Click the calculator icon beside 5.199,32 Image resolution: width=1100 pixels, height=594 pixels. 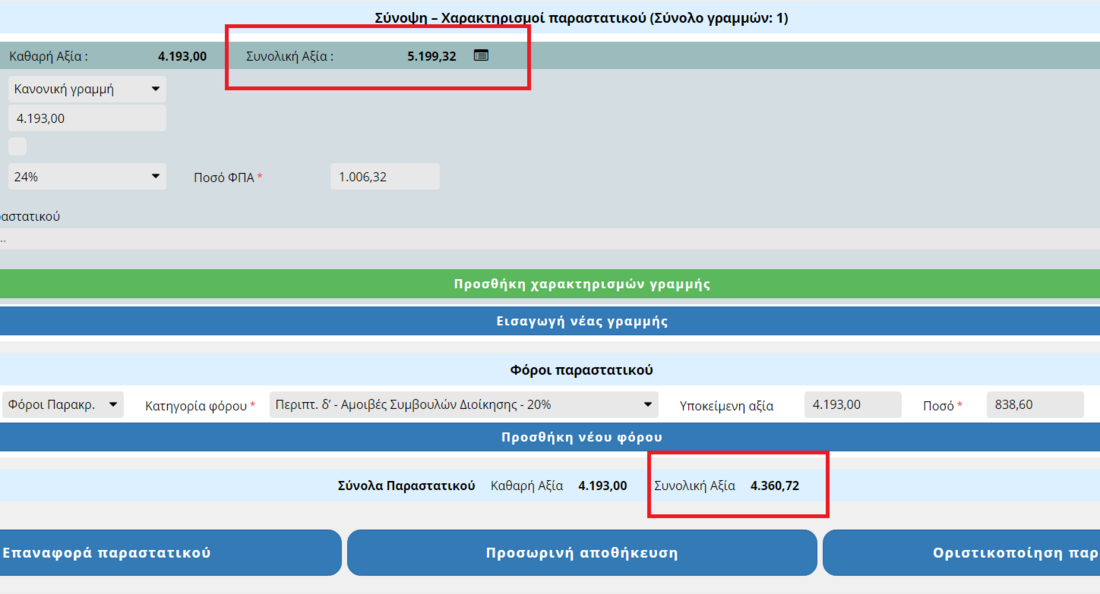(481, 56)
